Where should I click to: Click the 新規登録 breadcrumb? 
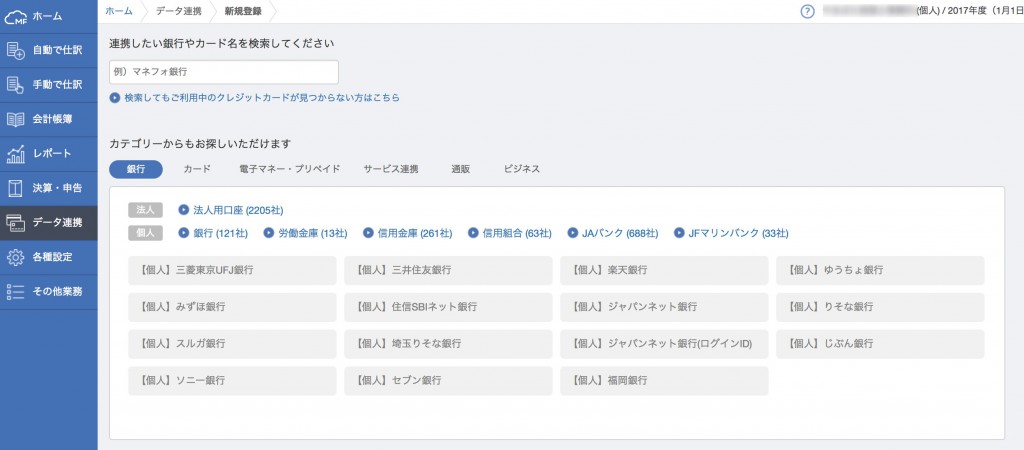point(242,11)
